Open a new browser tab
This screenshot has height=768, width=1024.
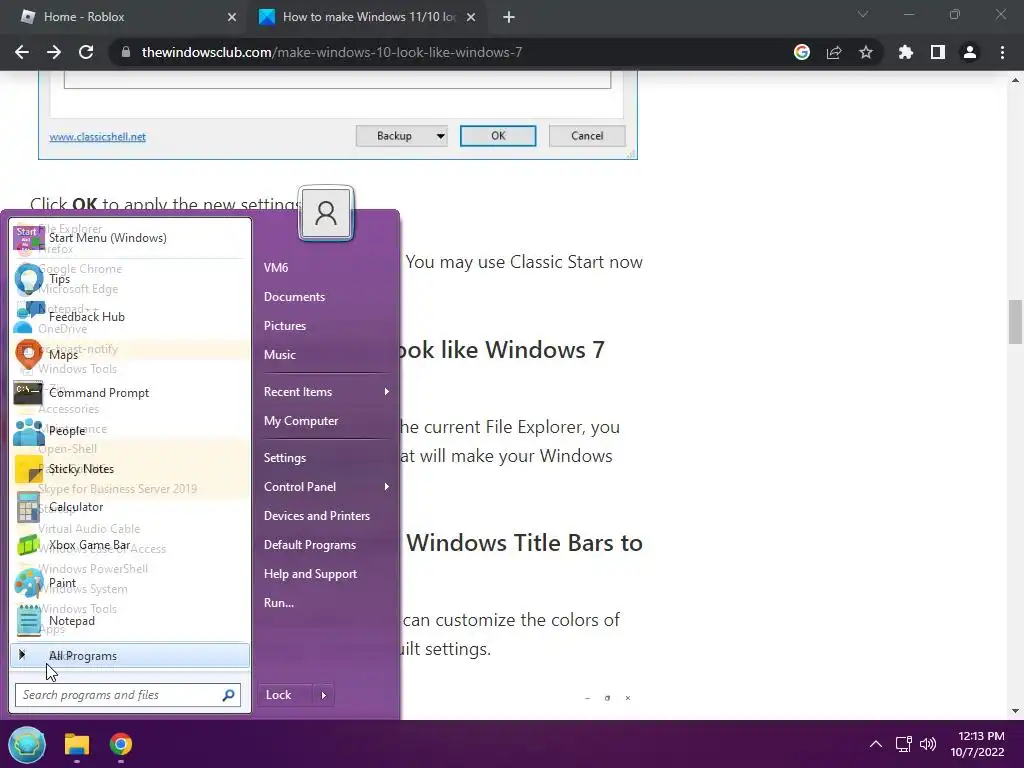click(x=509, y=18)
